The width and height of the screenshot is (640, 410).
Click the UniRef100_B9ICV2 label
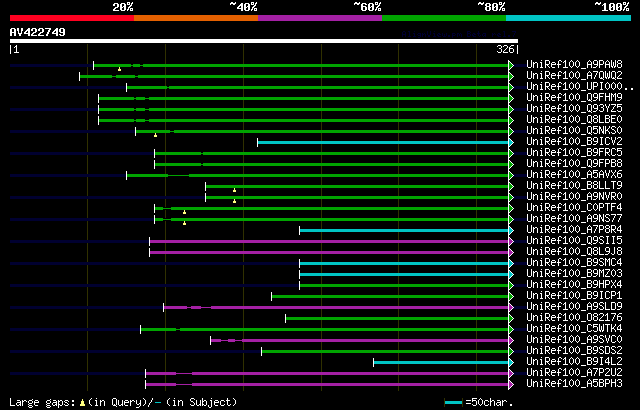click(574, 142)
